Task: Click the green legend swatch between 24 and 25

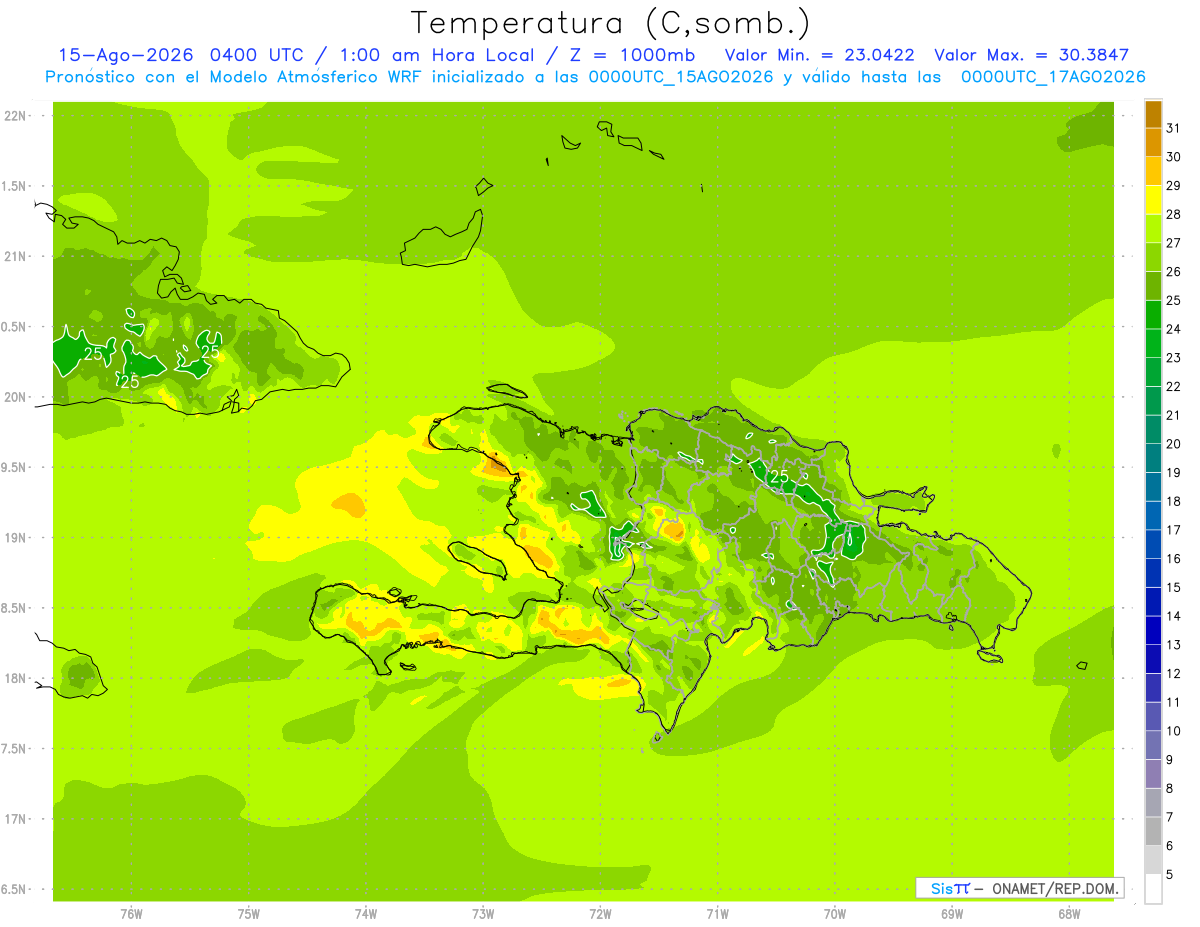Action: [1153, 314]
